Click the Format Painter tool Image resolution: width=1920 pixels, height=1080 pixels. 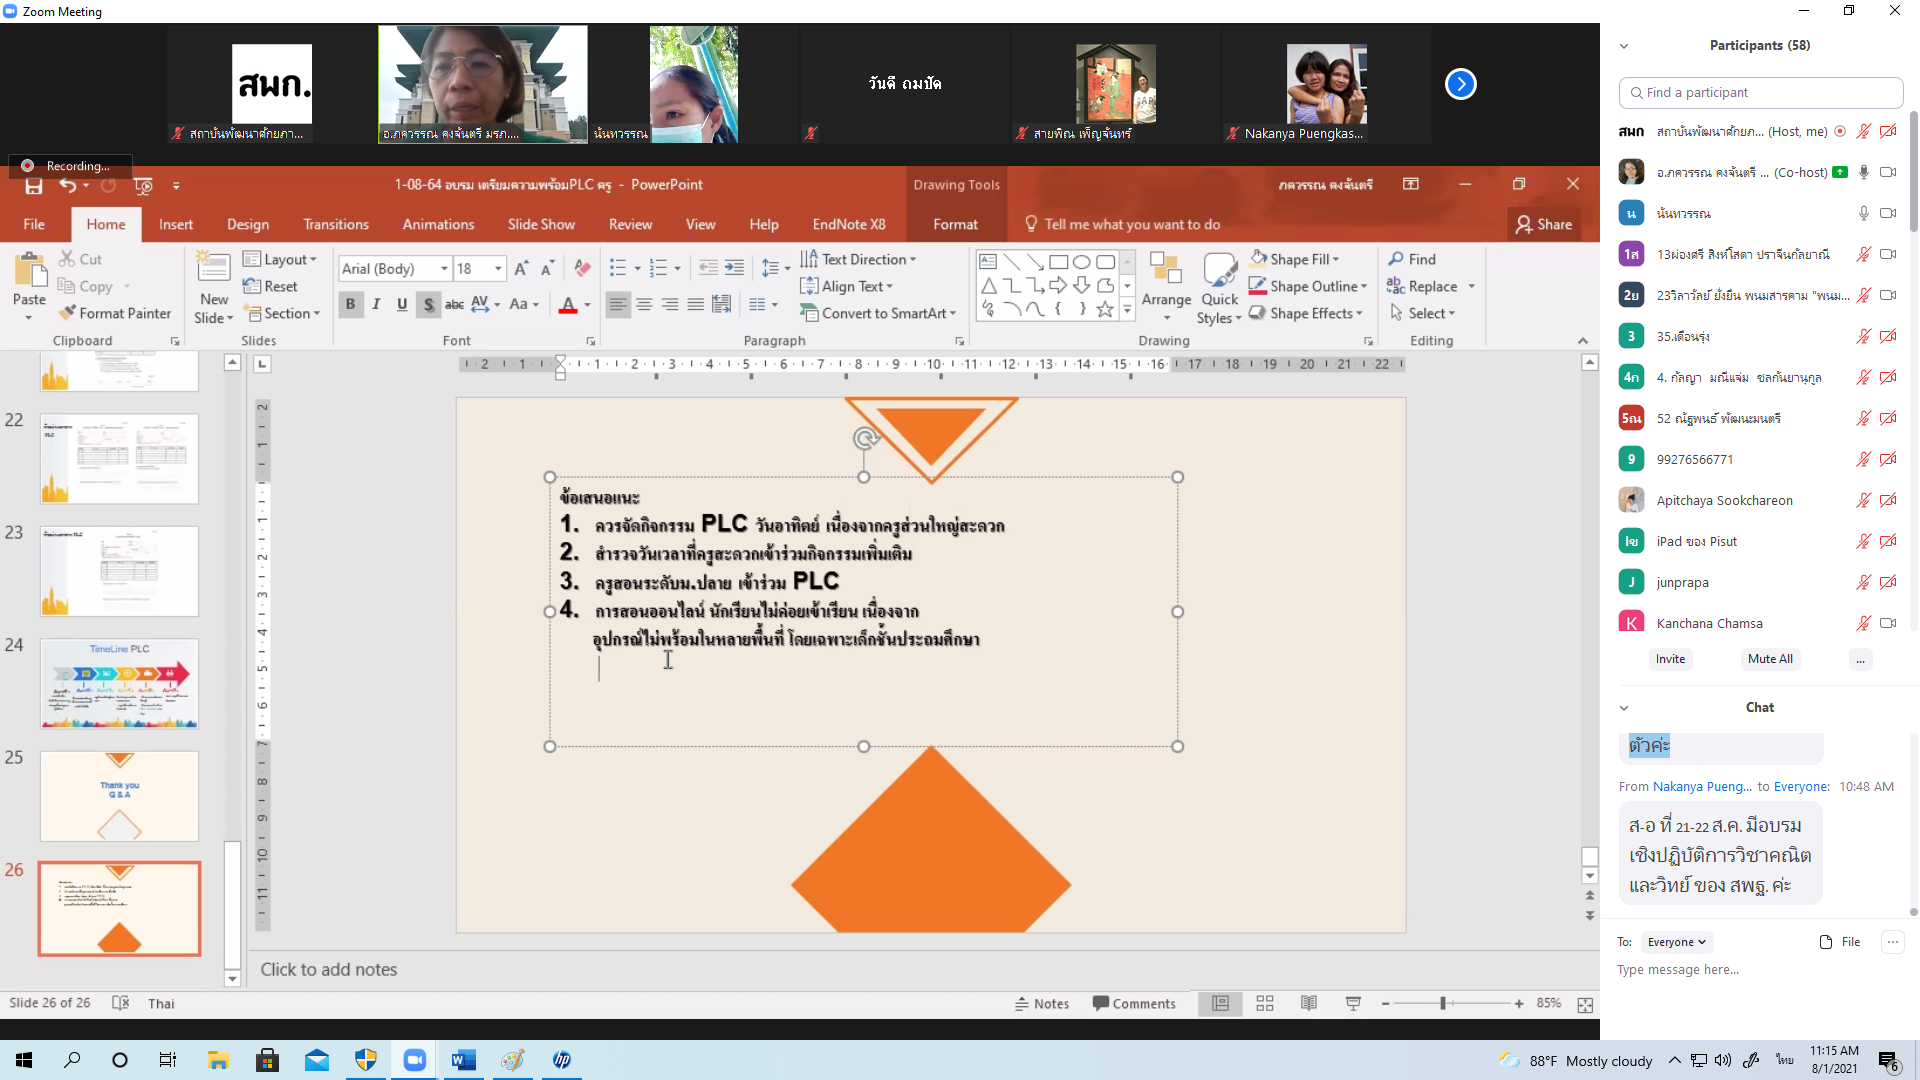[115, 313]
